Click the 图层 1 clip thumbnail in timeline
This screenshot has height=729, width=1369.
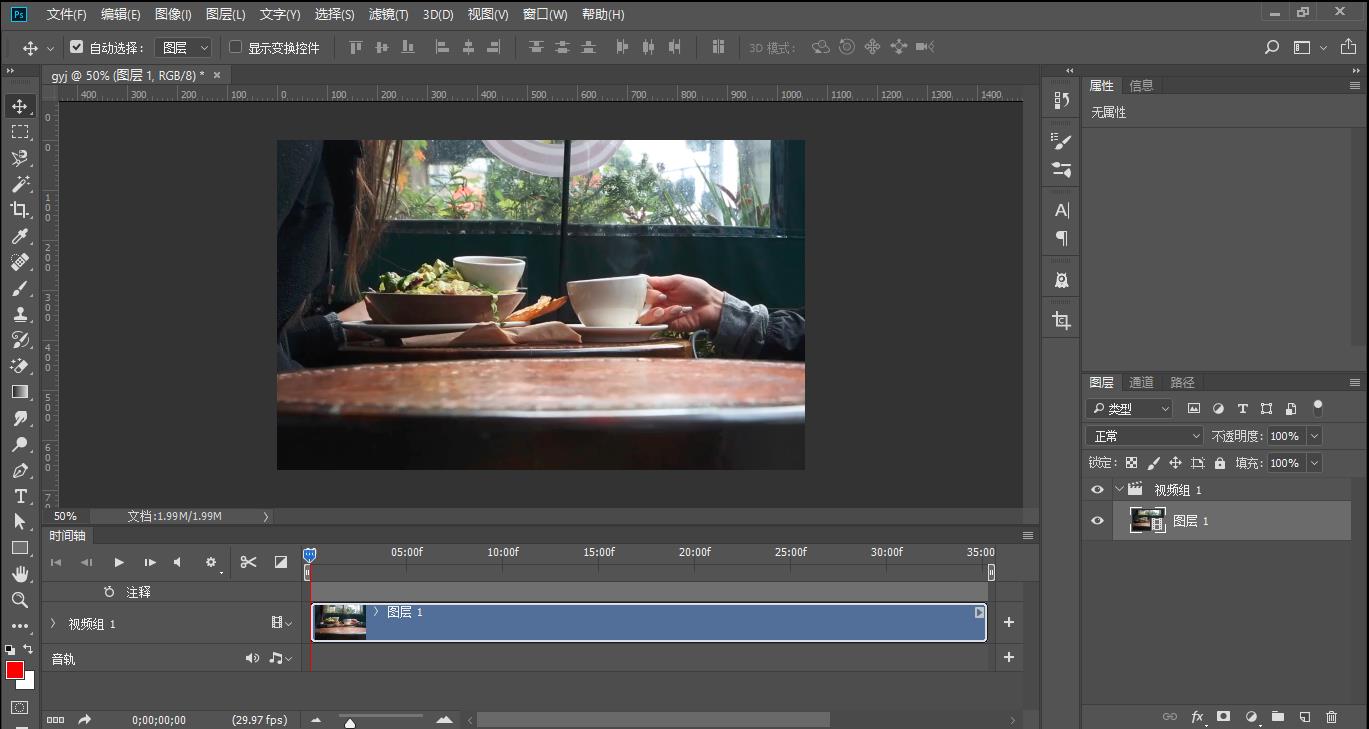[340, 622]
